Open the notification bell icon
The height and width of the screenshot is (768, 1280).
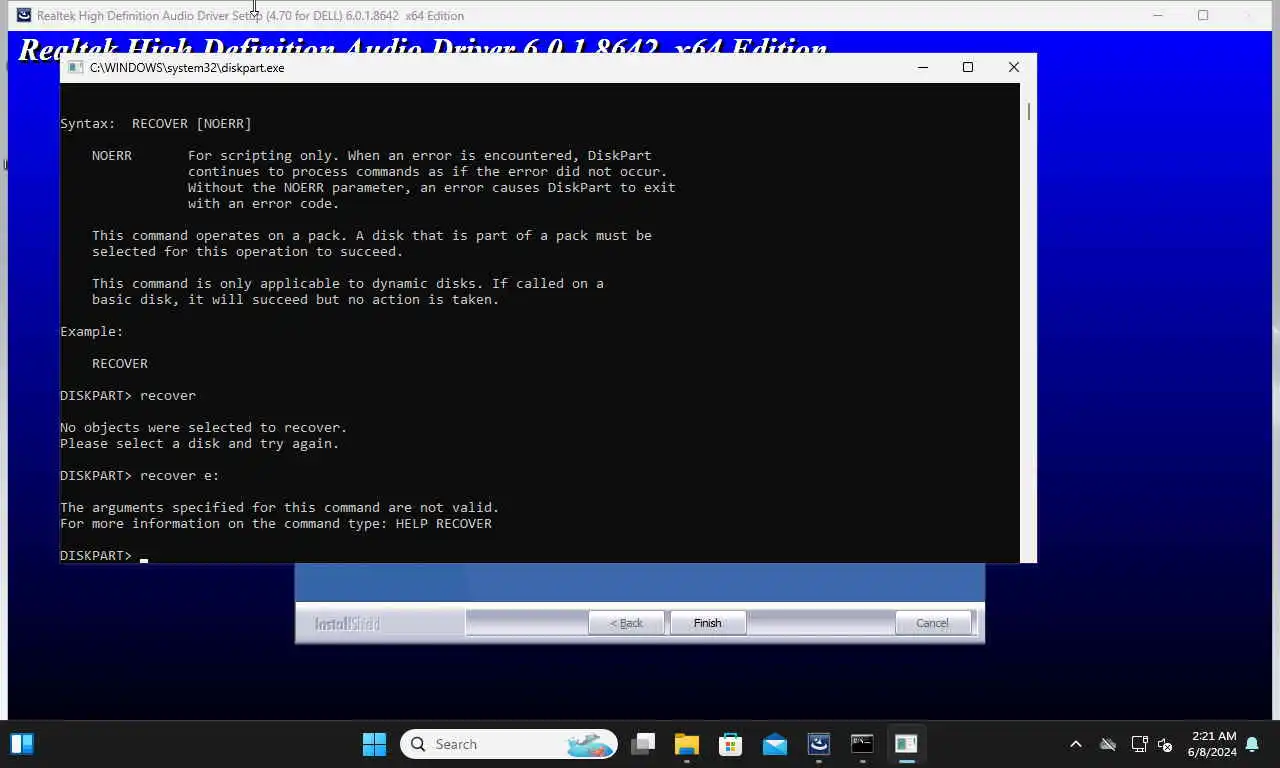click(1252, 744)
